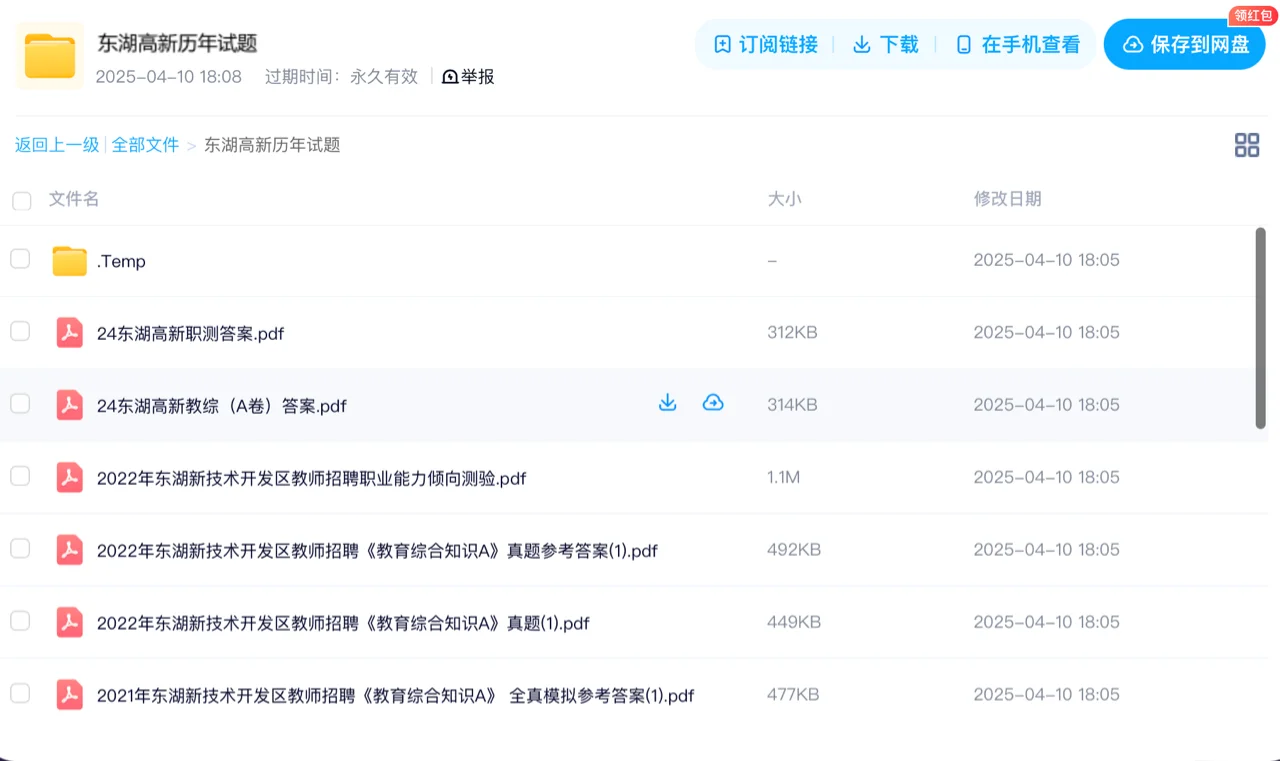Click the cloud save icon on 24东湖高新教综（A卷）答案 row

tap(713, 402)
